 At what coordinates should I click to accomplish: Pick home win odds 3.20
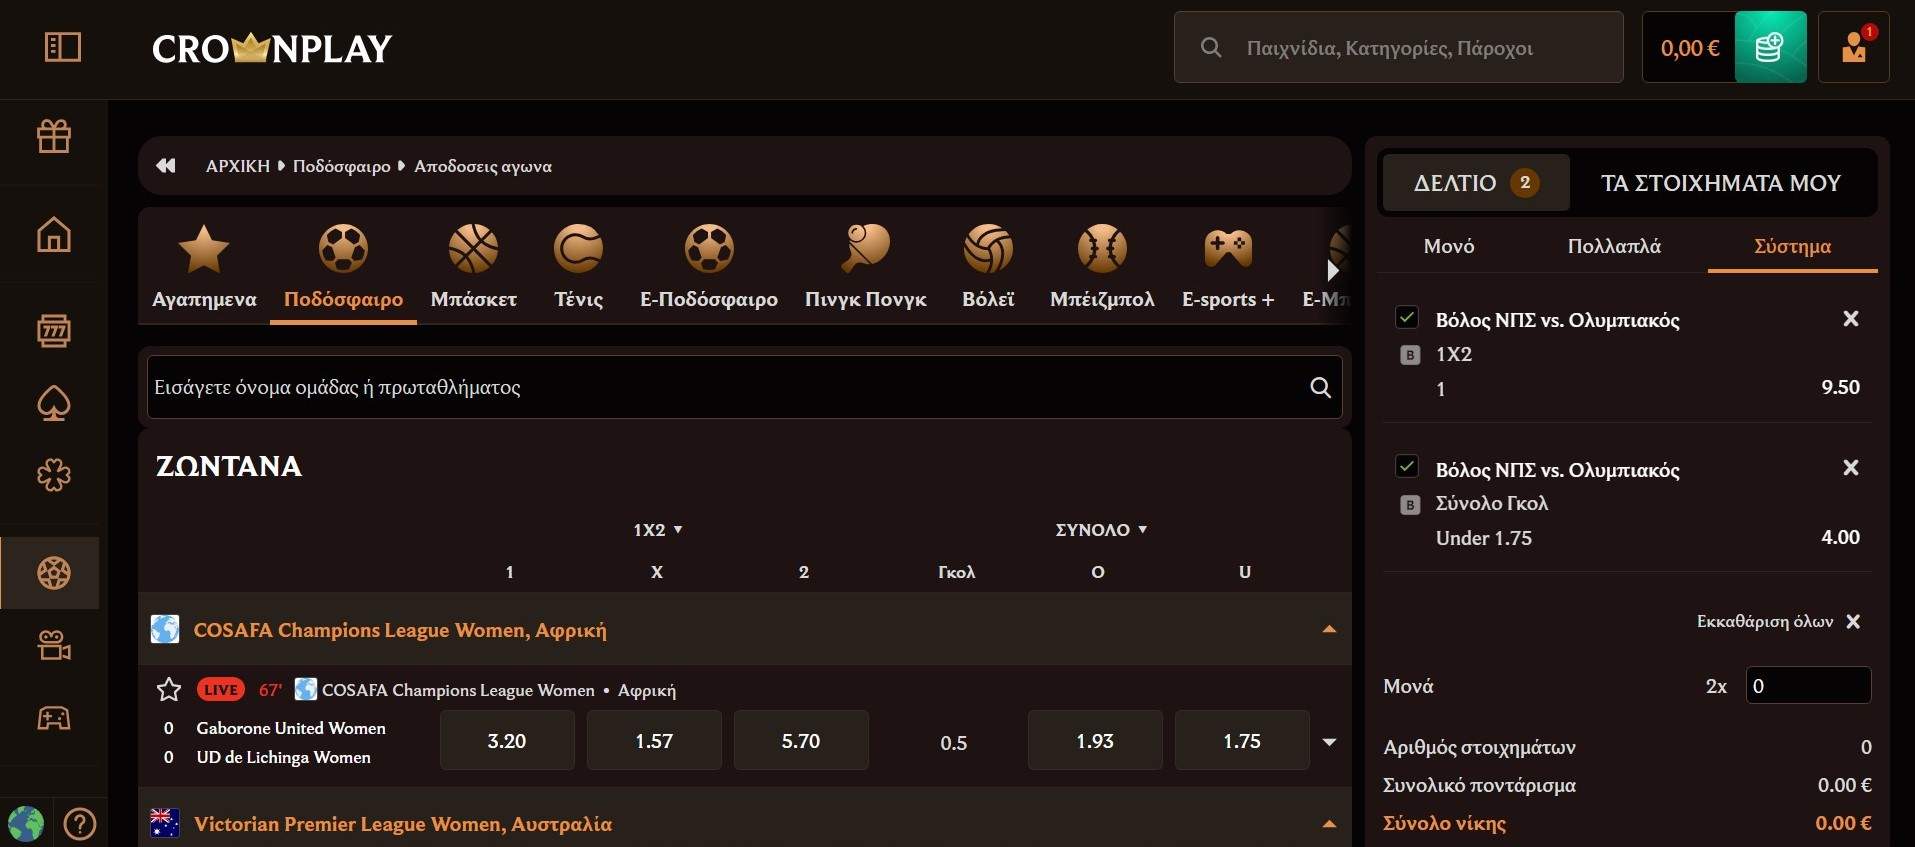click(507, 741)
